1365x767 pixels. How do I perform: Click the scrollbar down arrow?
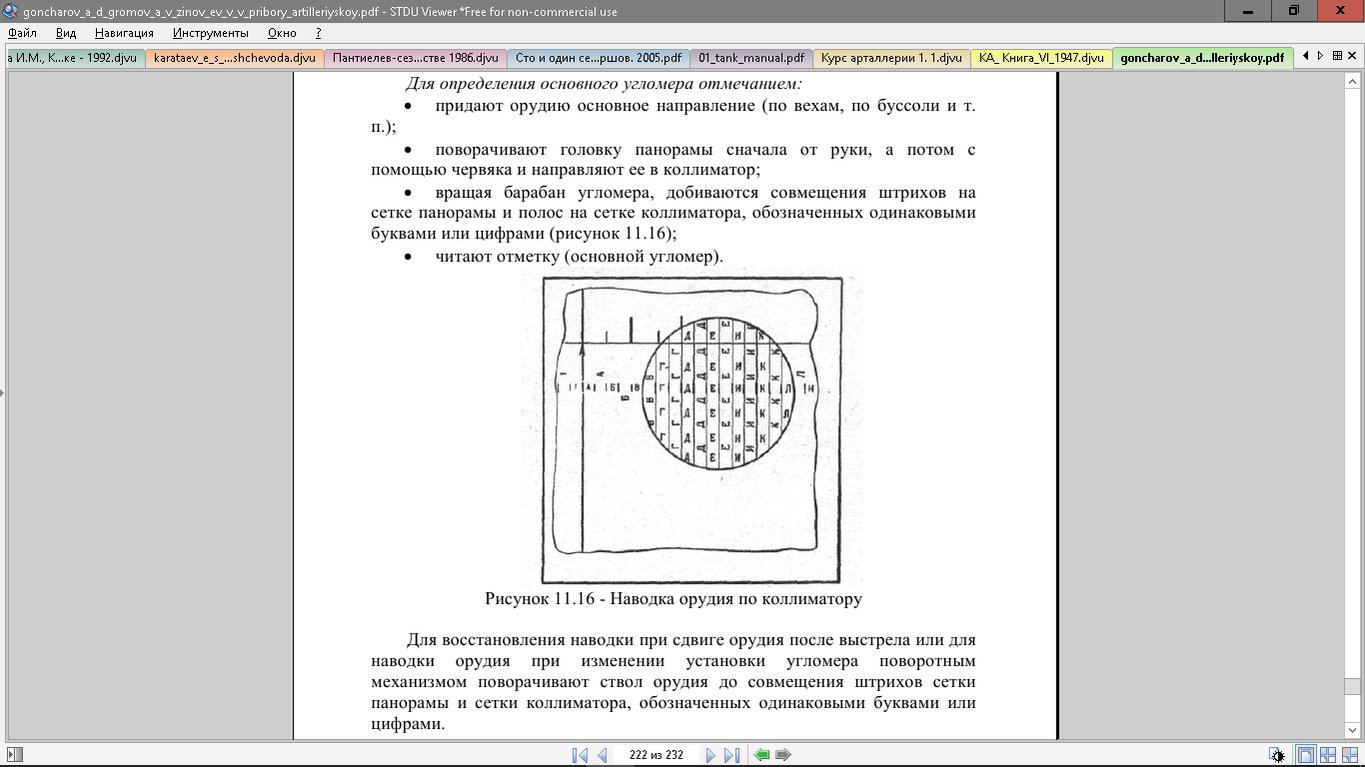[x=1353, y=733]
